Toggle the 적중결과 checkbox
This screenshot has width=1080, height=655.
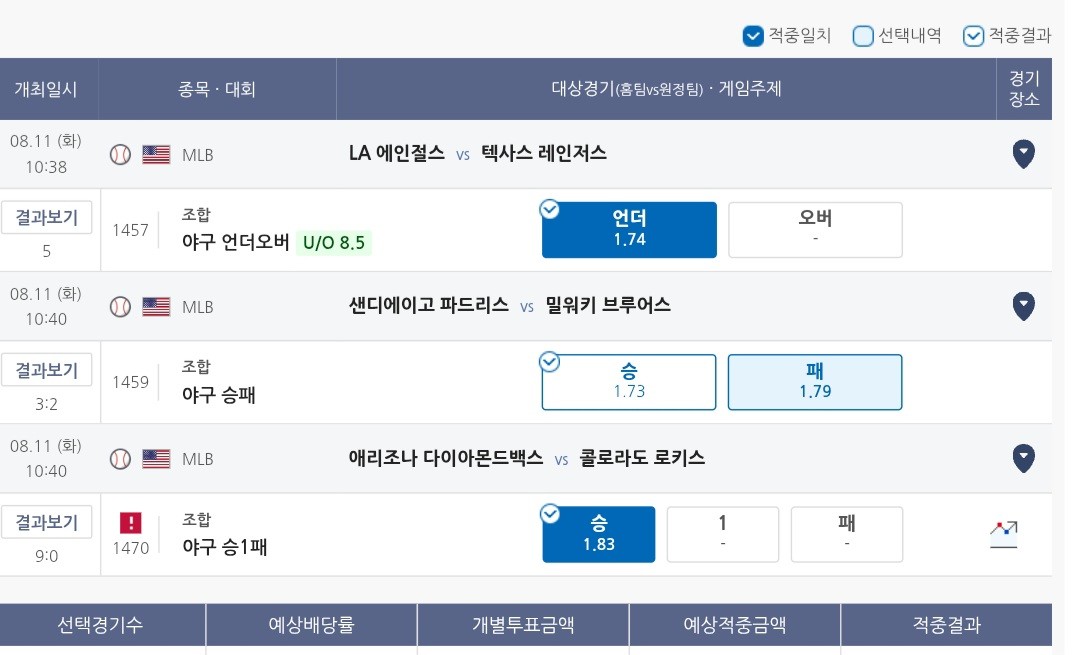click(973, 36)
